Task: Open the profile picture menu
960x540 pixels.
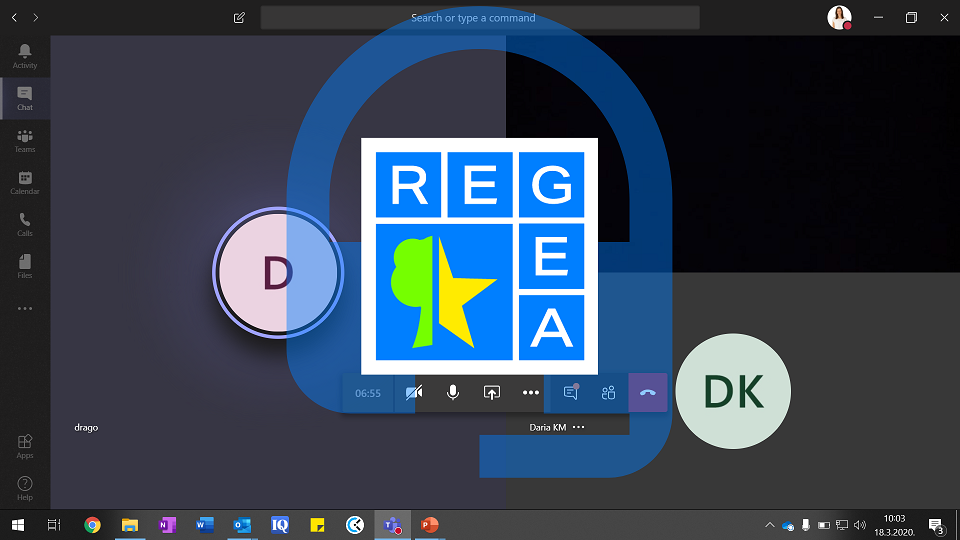Action: (839, 17)
